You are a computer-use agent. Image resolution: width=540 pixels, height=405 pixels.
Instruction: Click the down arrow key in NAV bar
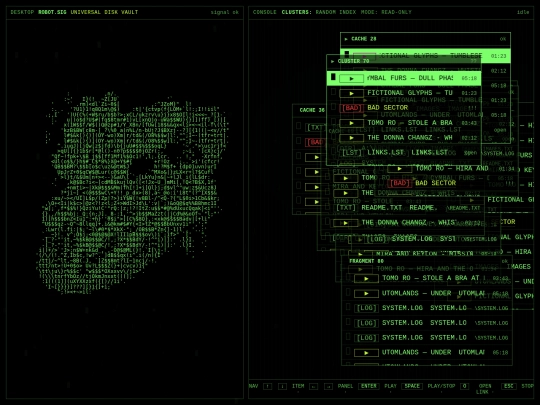(x=282, y=386)
